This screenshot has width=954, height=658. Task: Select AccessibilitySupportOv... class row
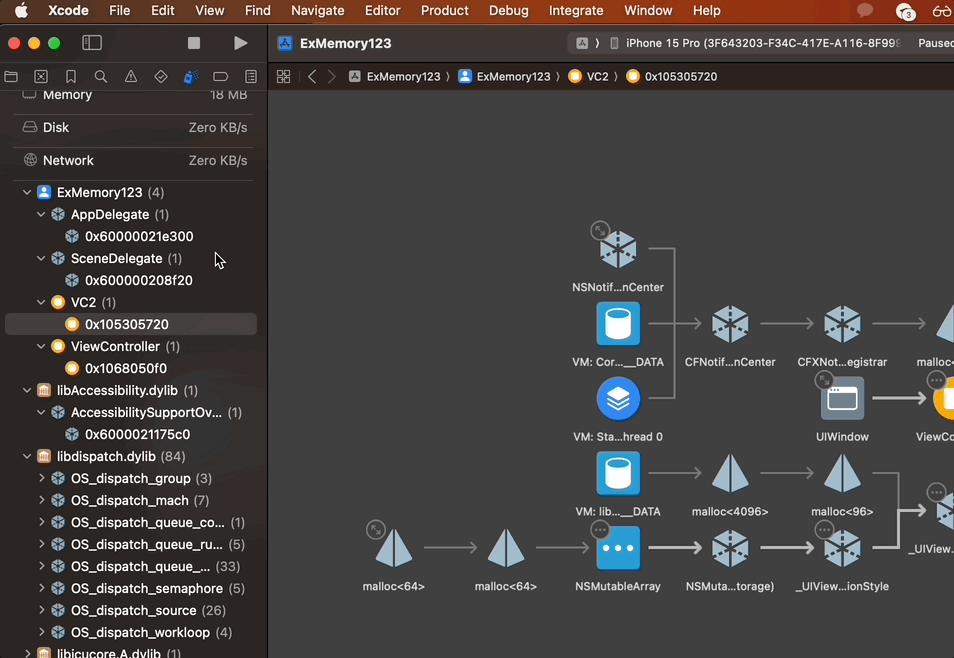pyautogui.click(x=131, y=413)
